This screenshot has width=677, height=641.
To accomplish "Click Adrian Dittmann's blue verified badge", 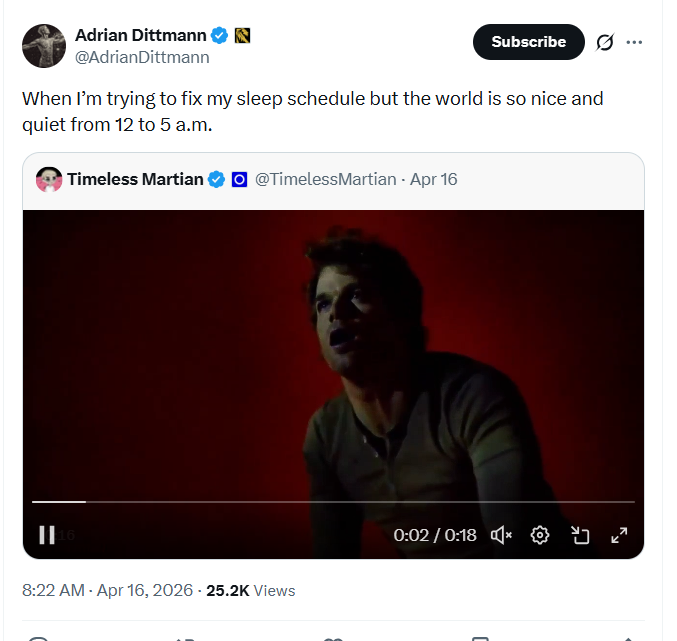I will pos(219,36).
